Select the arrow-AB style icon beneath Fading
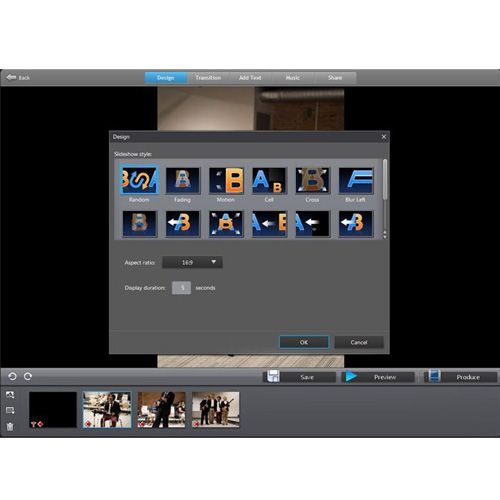 (183, 223)
